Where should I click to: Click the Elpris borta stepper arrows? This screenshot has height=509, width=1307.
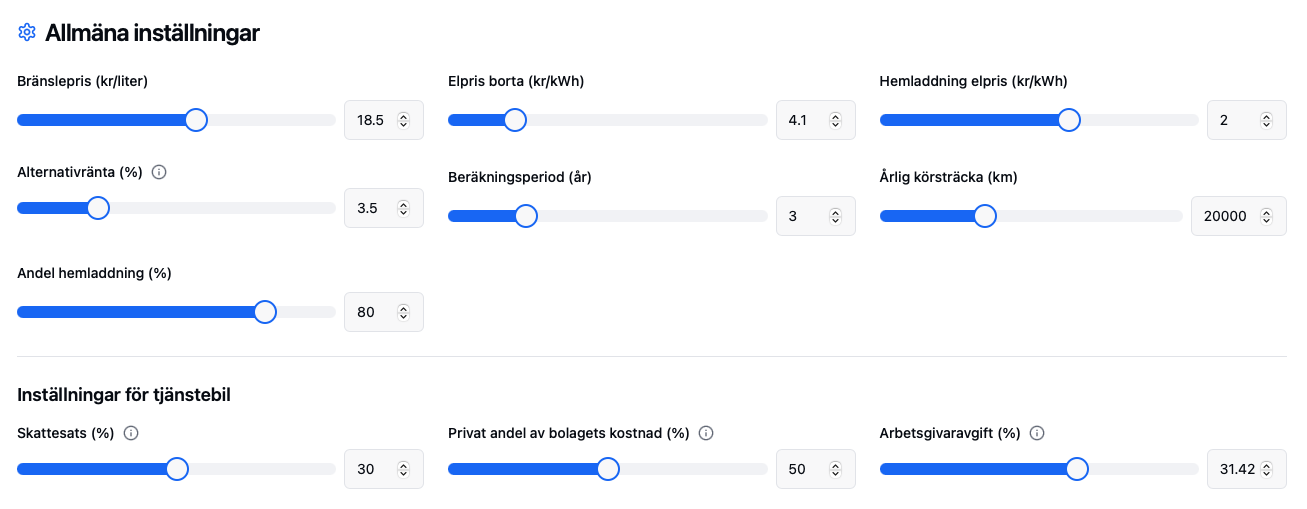[835, 120]
